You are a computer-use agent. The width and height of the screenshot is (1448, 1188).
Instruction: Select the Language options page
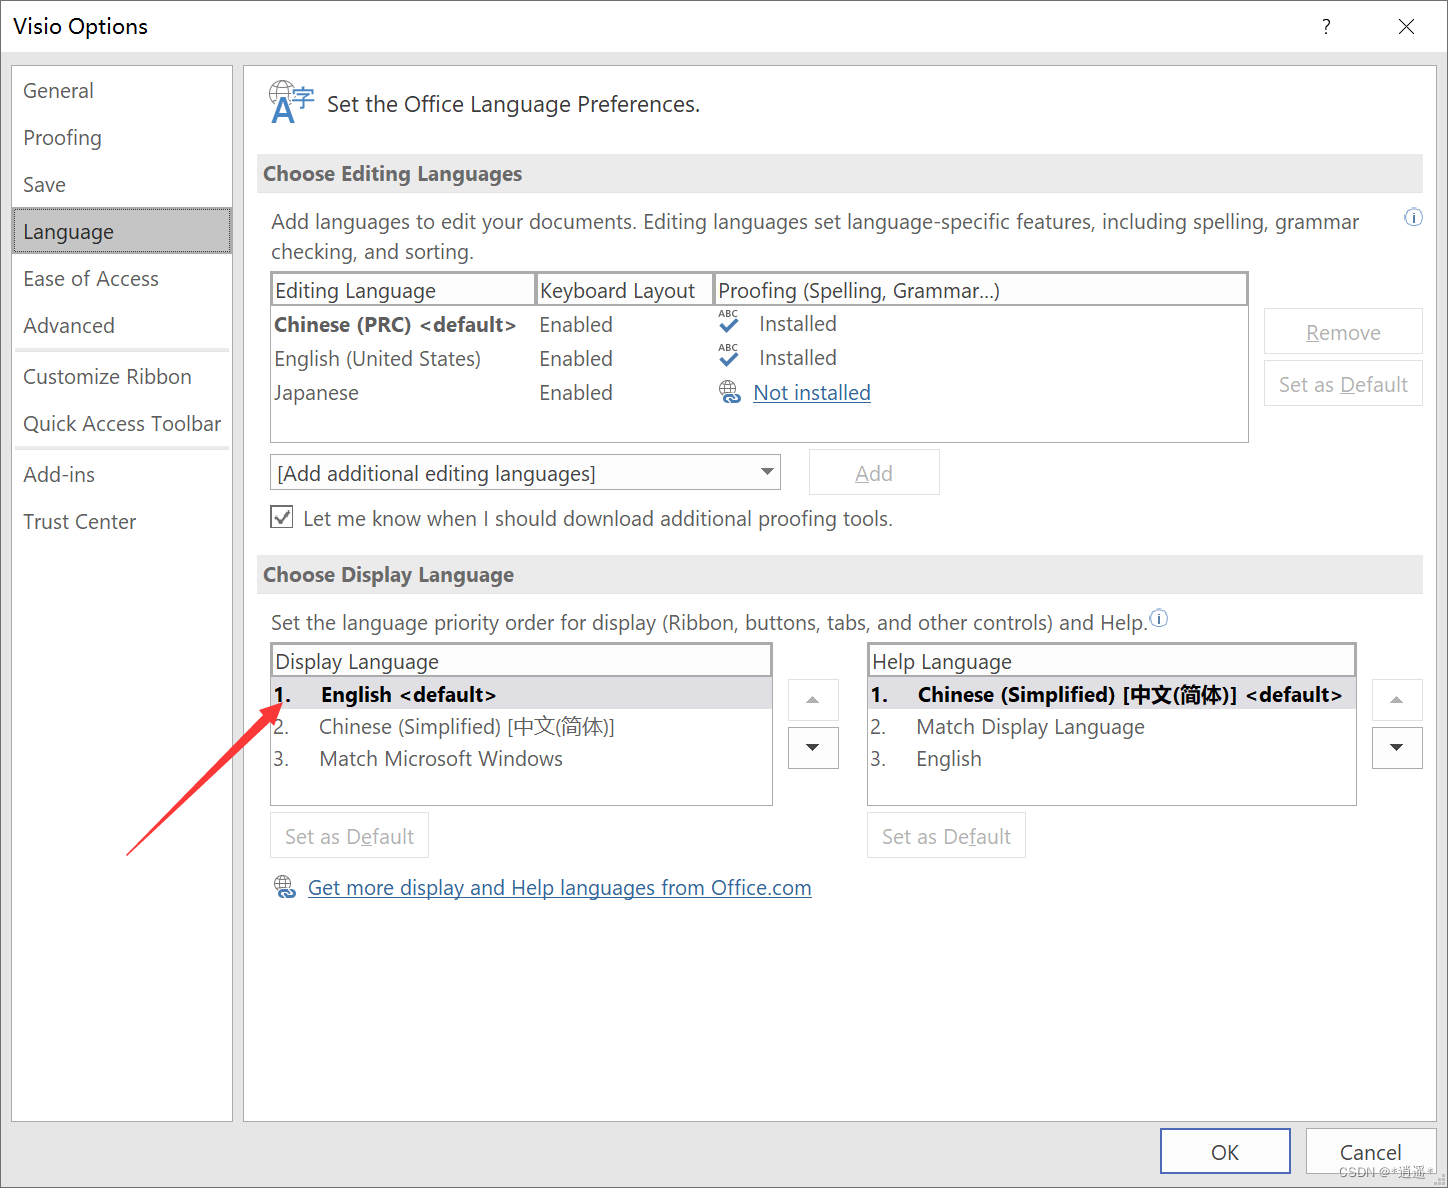click(x=122, y=231)
